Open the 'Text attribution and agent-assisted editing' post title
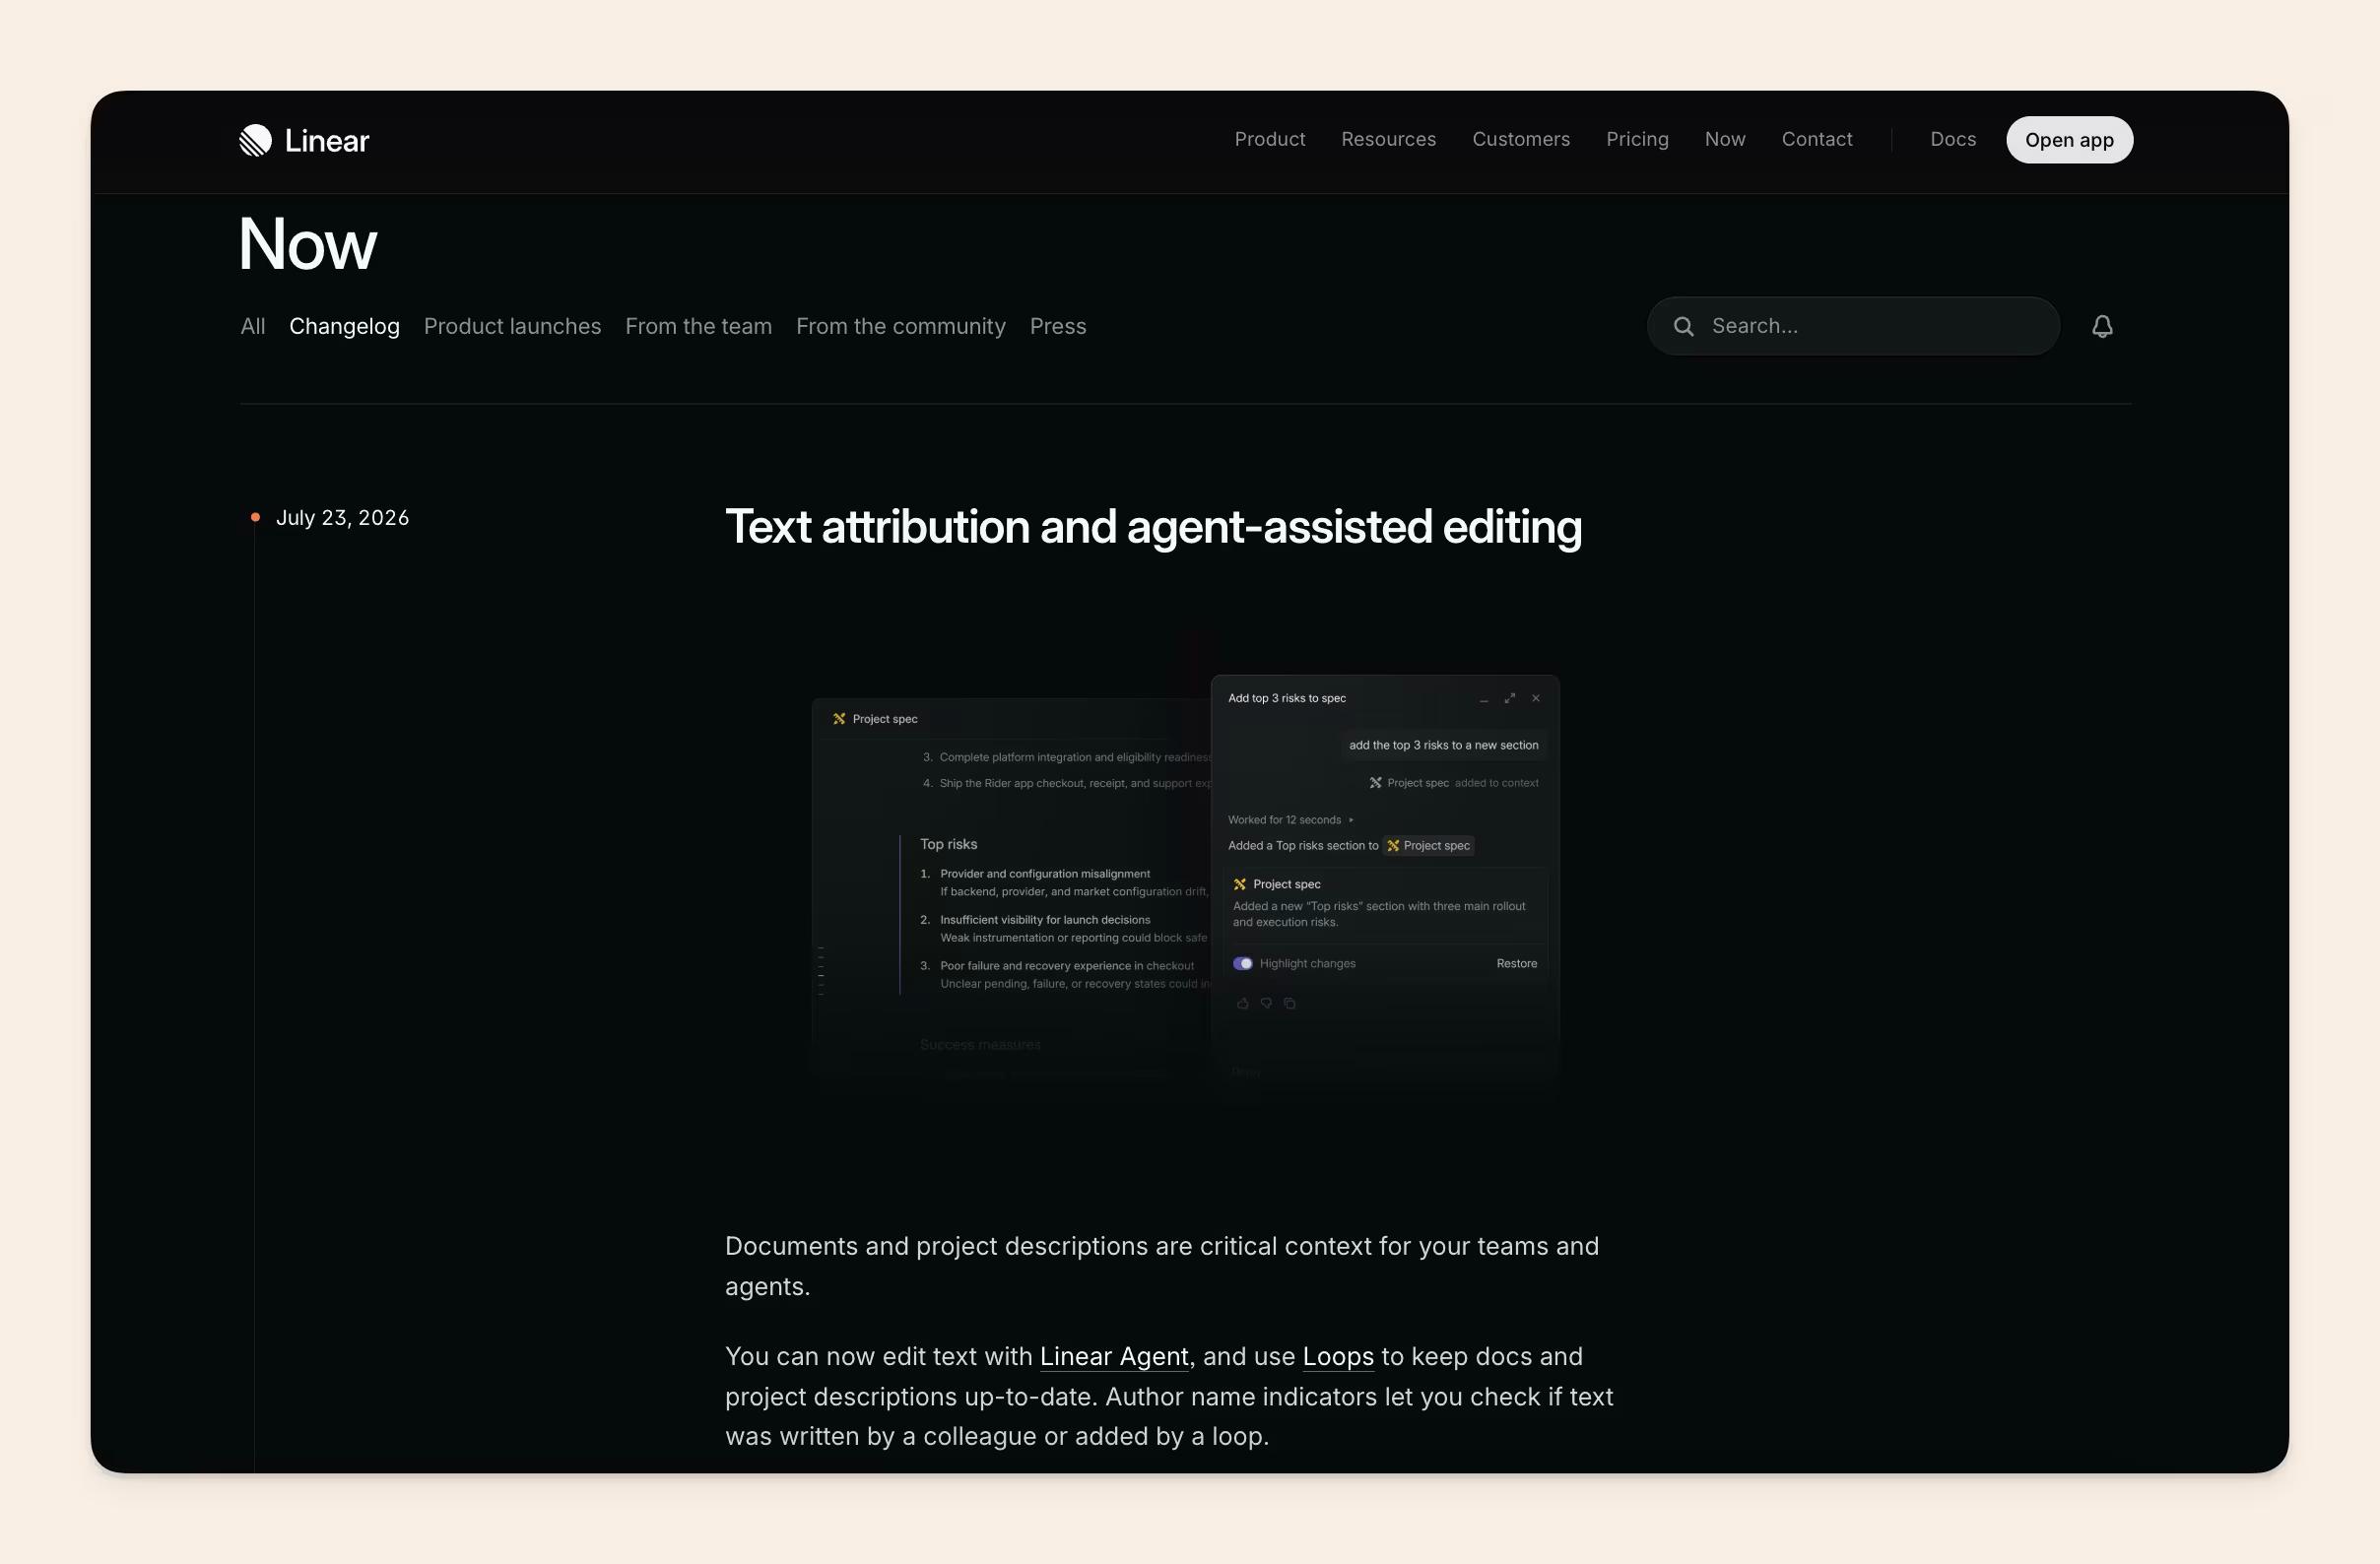The image size is (2380, 1564). click(1153, 527)
